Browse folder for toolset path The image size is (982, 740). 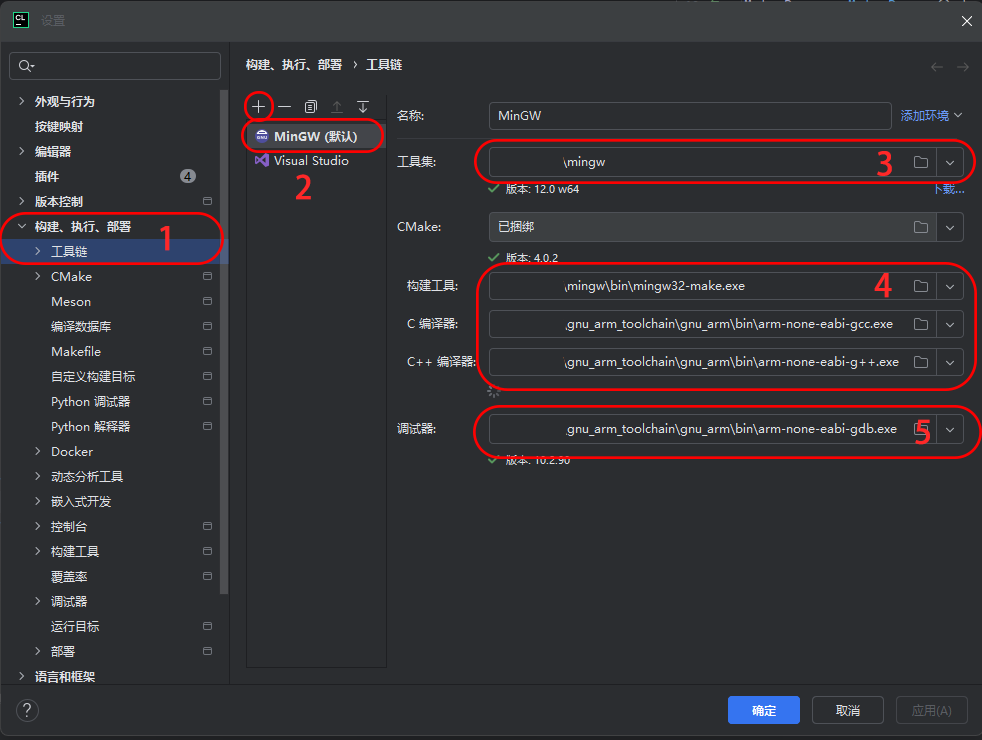pos(921,162)
